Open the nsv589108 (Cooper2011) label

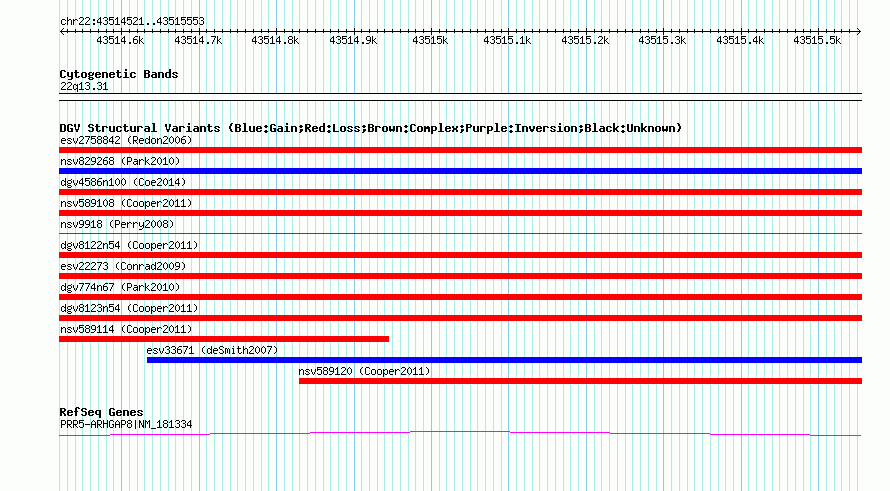tap(126, 203)
